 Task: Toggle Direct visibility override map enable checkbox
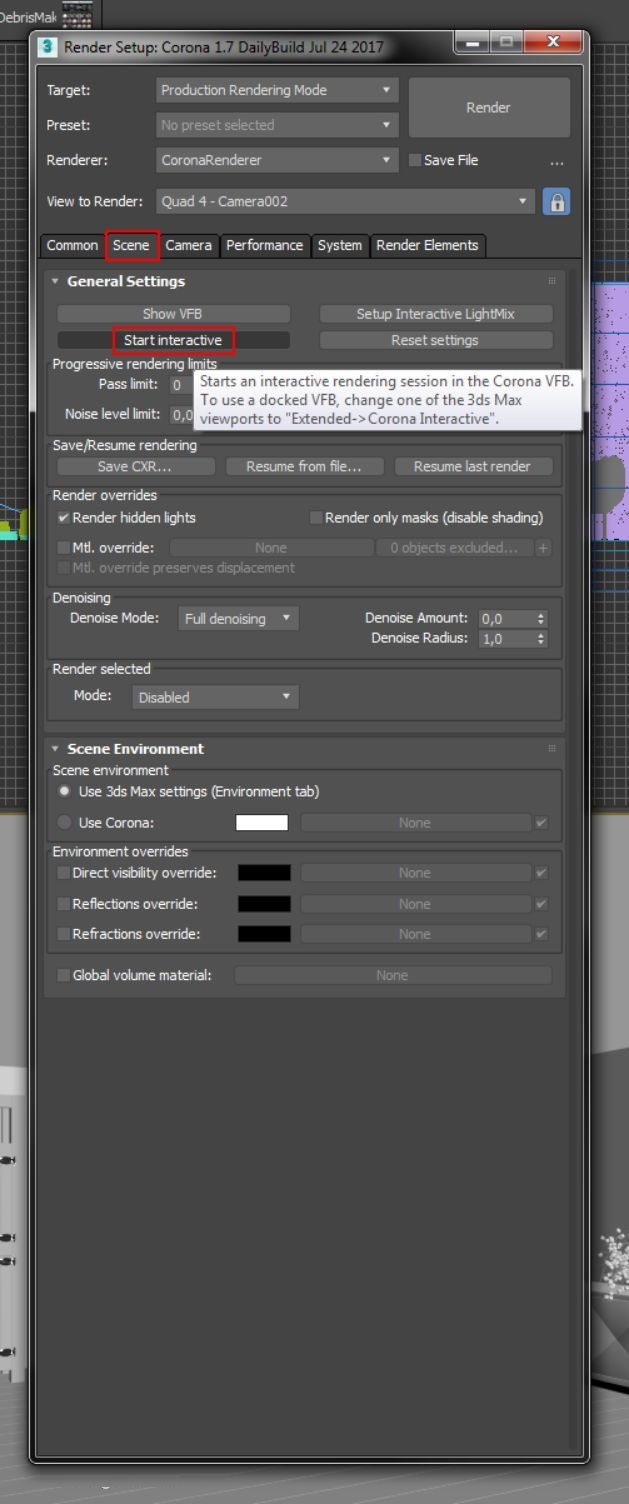tap(542, 873)
